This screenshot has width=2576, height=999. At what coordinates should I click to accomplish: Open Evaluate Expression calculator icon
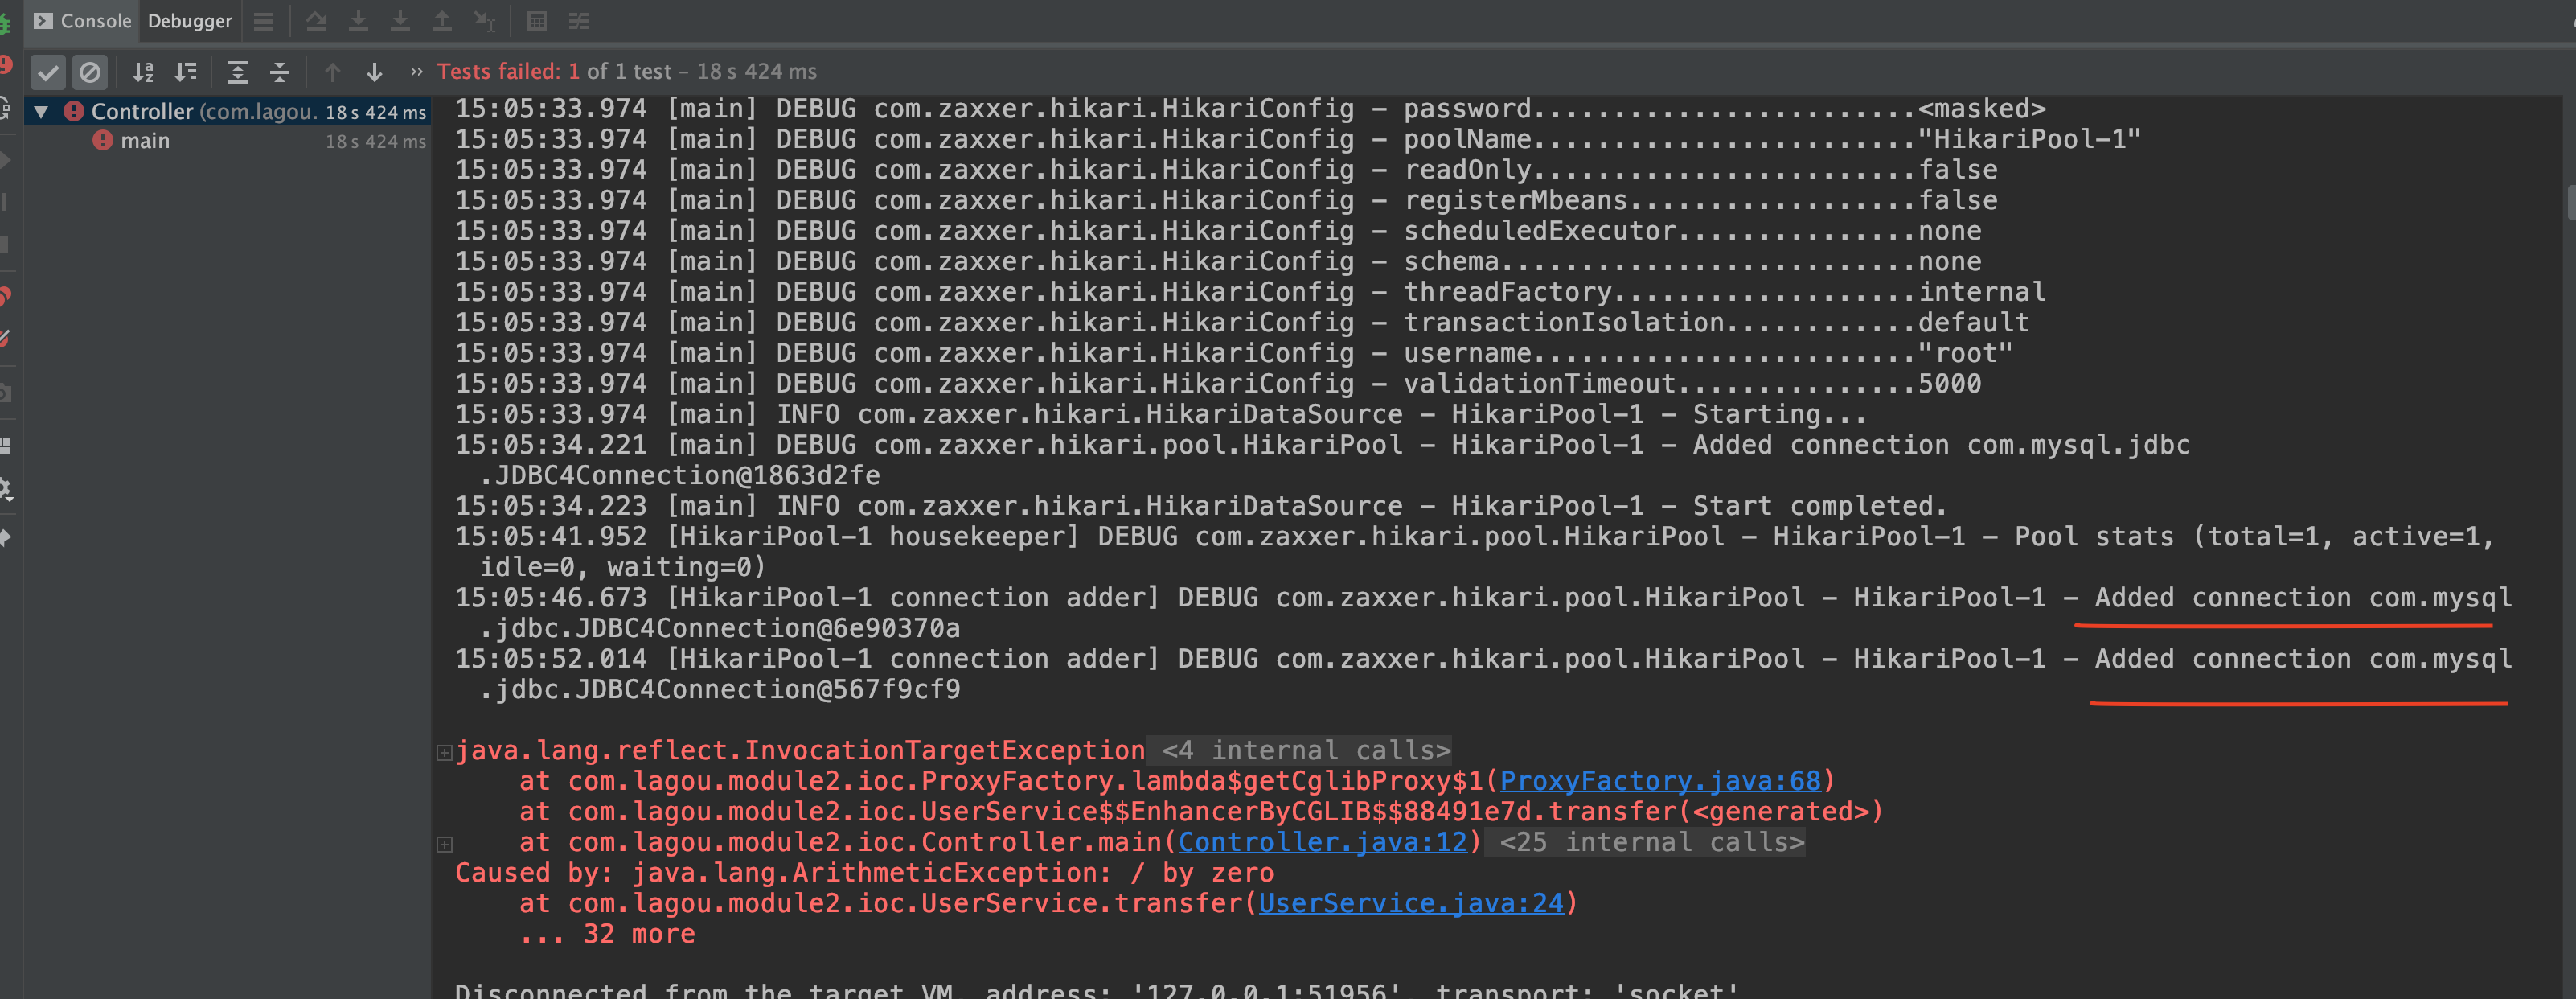(537, 21)
